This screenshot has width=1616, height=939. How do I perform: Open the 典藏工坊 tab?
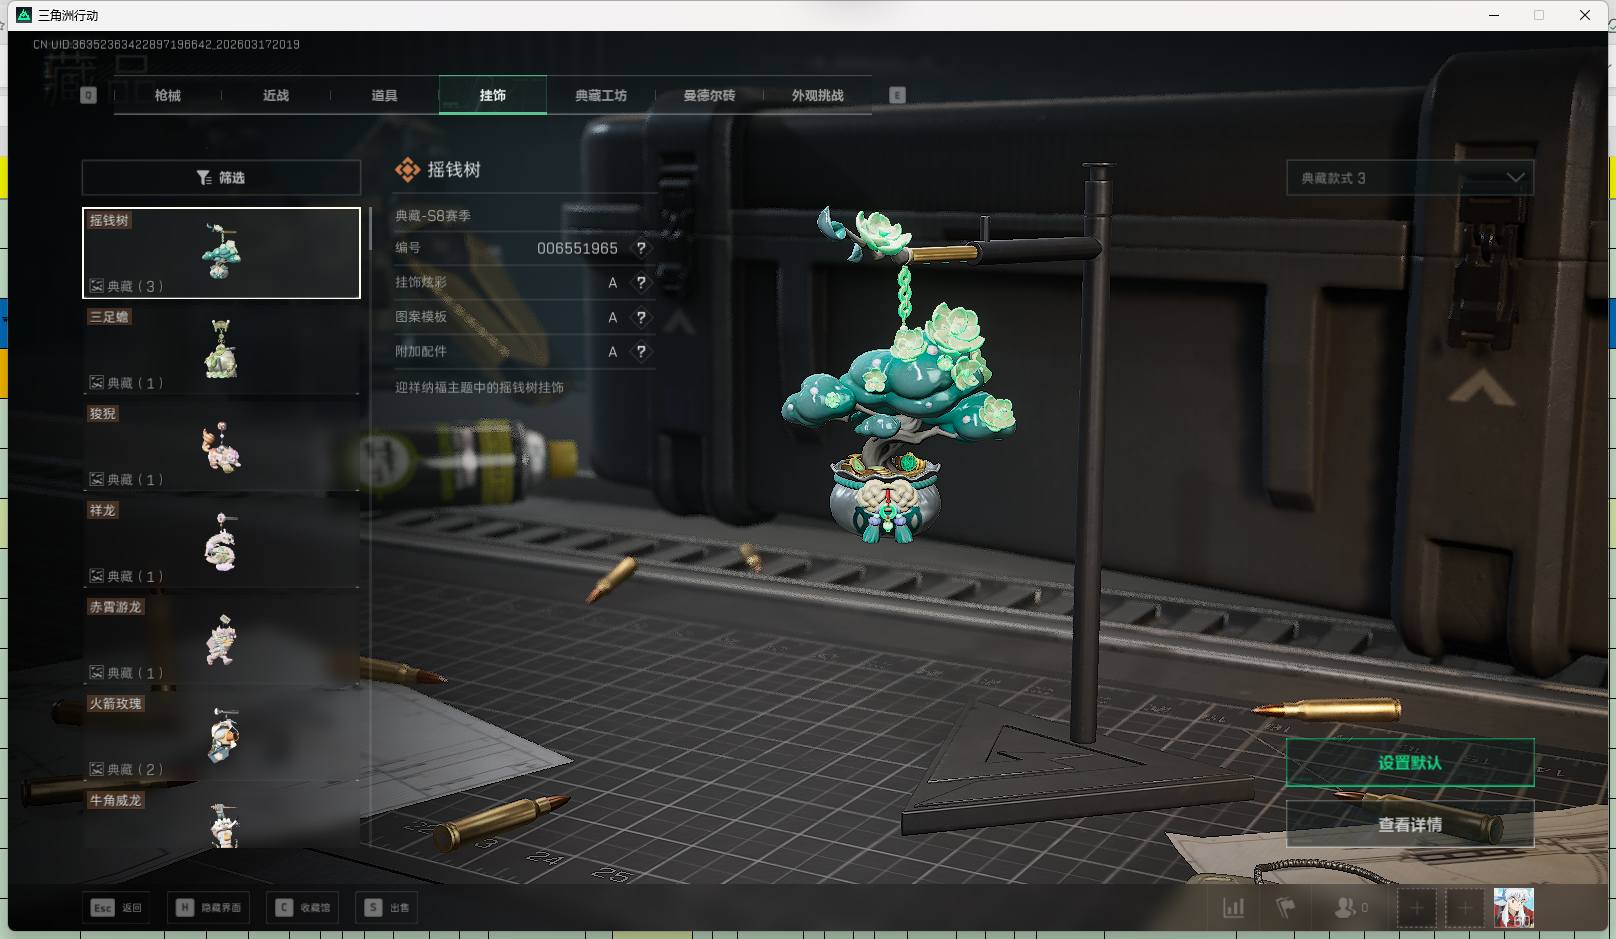point(601,95)
